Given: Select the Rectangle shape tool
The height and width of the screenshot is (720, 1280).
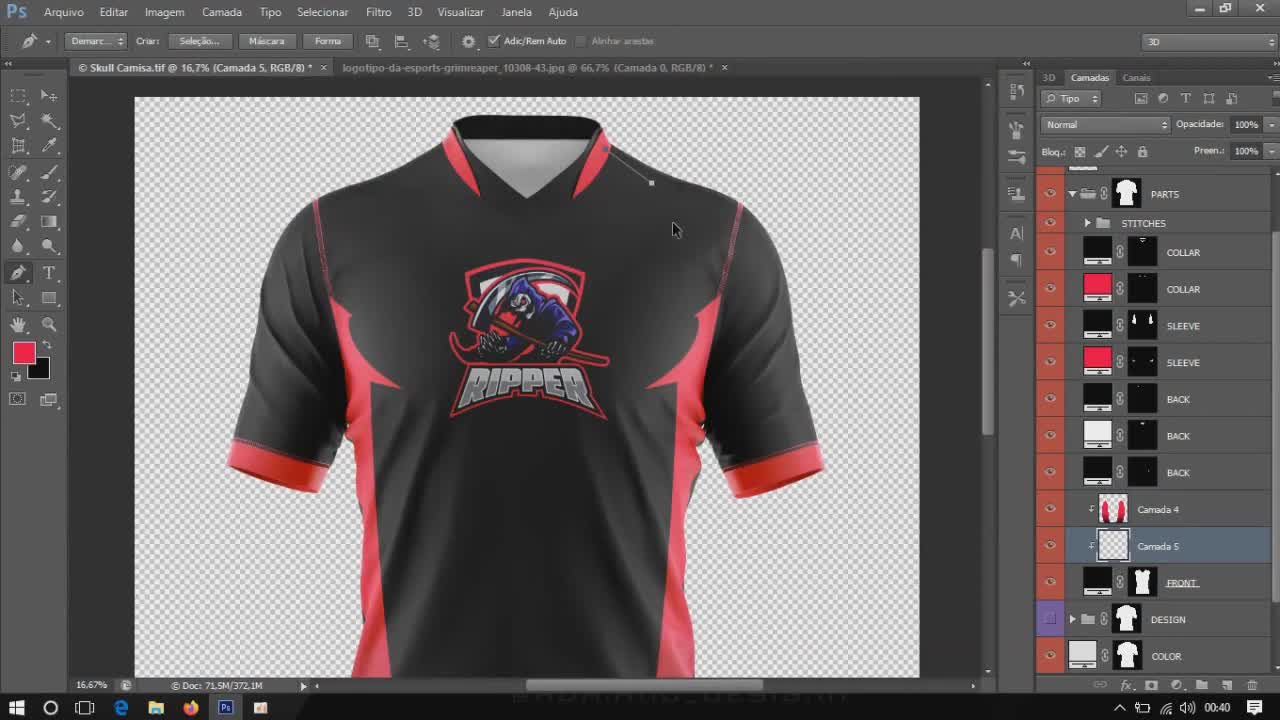Looking at the screenshot, I should tap(49, 298).
